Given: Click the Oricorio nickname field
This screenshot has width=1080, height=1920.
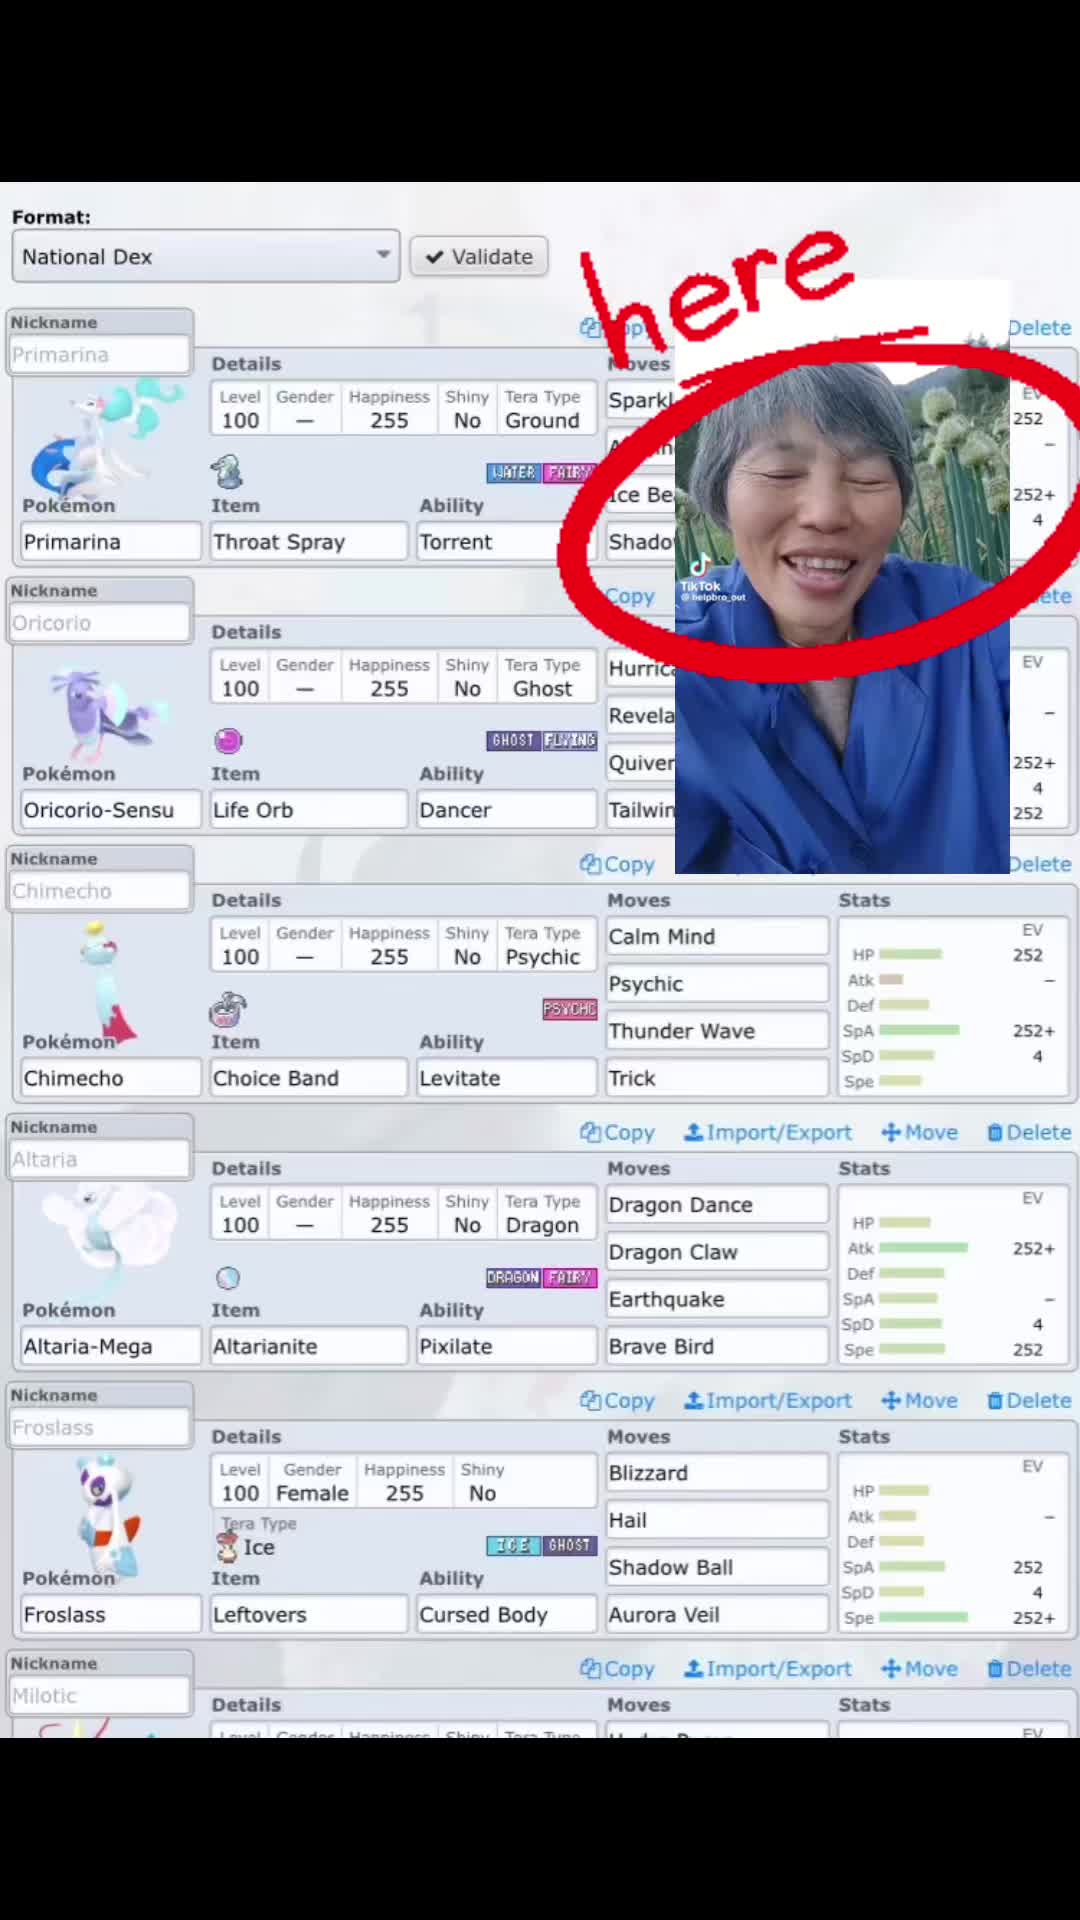Looking at the screenshot, I should pyautogui.click(x=100, y=623).
